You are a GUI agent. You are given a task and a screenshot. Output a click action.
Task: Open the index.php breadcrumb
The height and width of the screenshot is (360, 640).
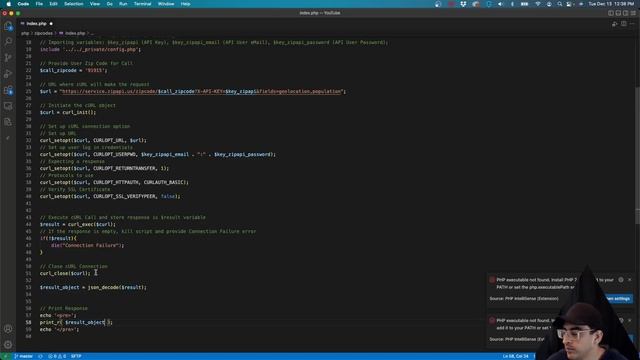pos(73,33)
